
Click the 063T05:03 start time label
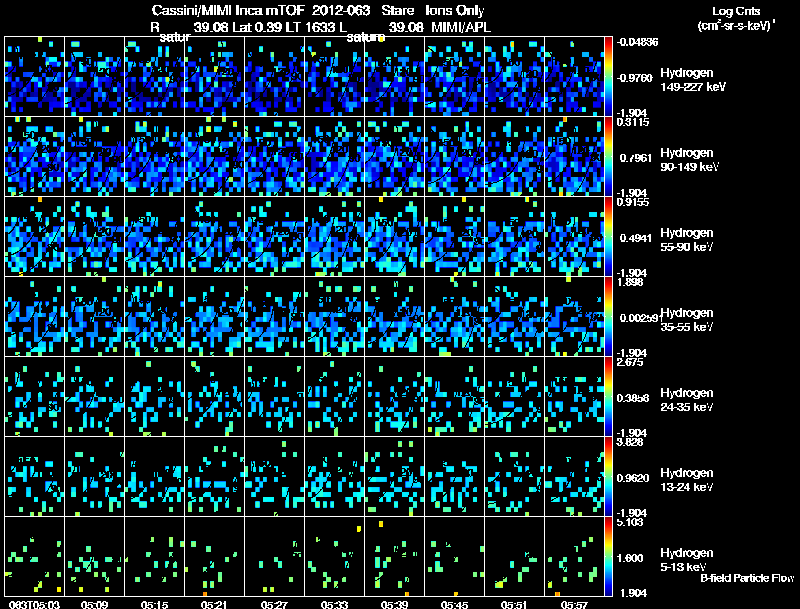(x=35, y=604)
